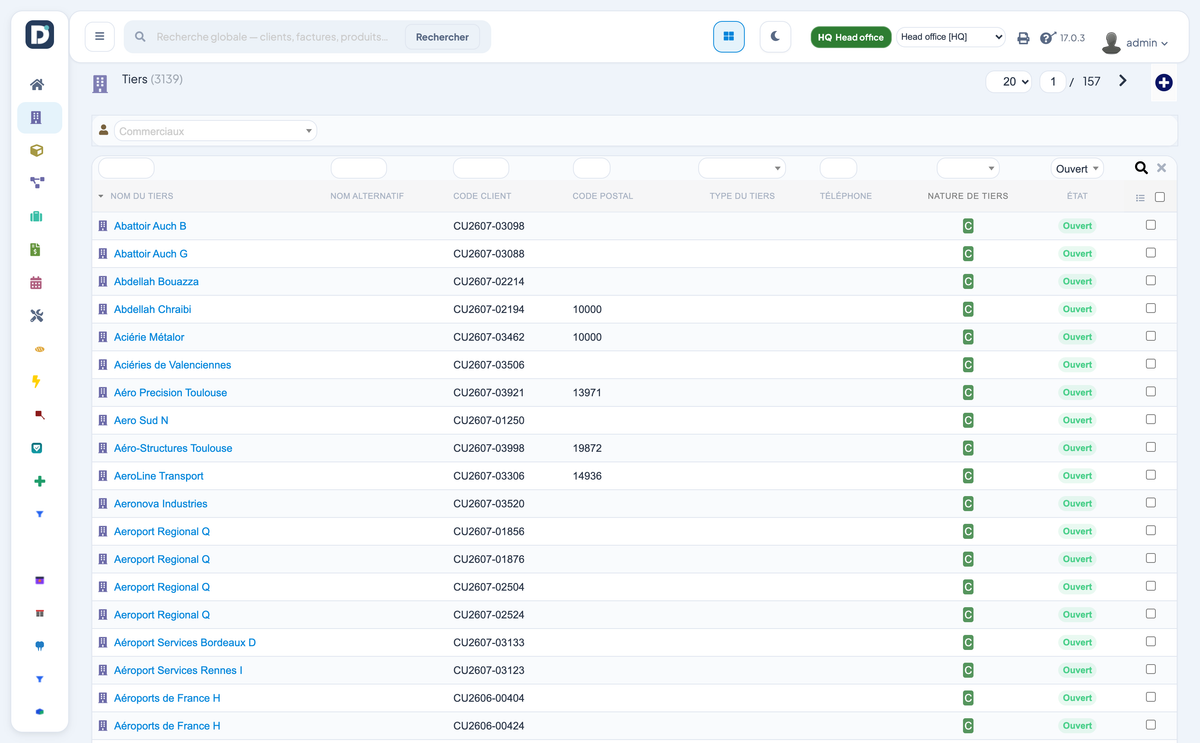Click the yellow lightning bolt sidebar icon
This screenshot has width=1200, height=743.
pyautogui.click(x=38, y=382)
